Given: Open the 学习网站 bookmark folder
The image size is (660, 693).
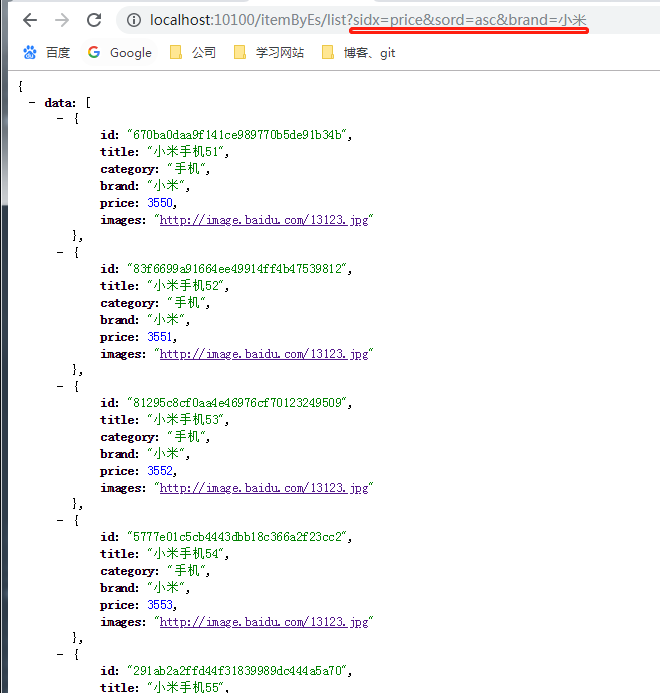Looking at the screenshot, I should click(x=269, y=53).
